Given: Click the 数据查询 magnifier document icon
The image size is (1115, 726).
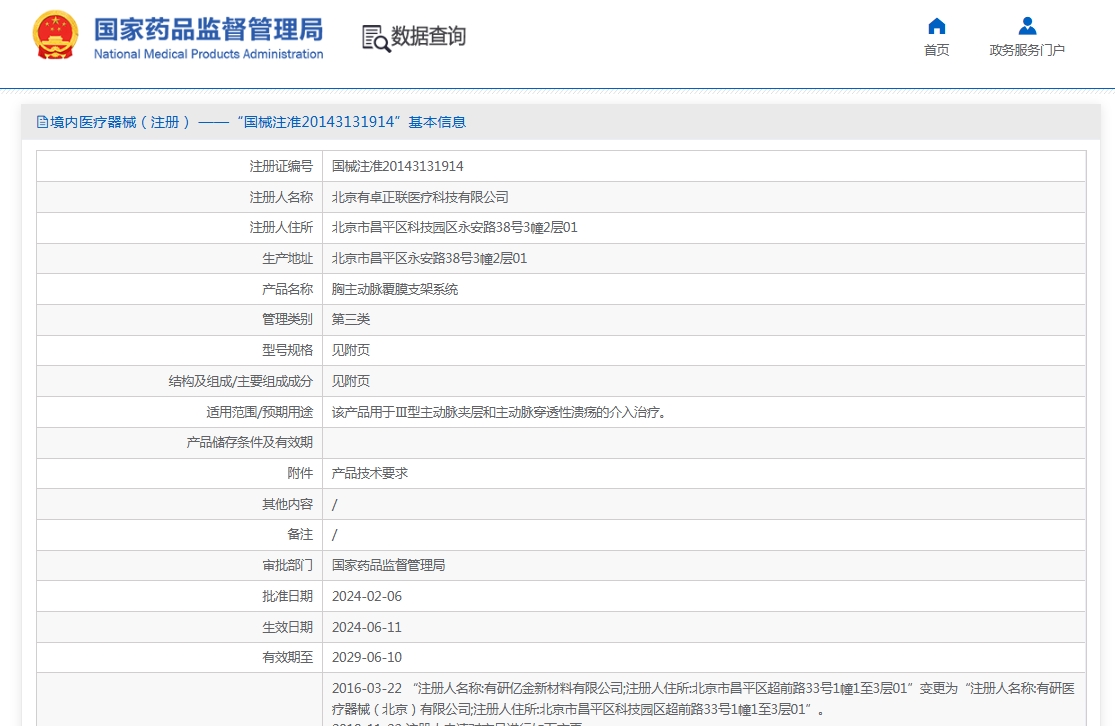Looking at the screenshot, I should [x=375, y=38].
